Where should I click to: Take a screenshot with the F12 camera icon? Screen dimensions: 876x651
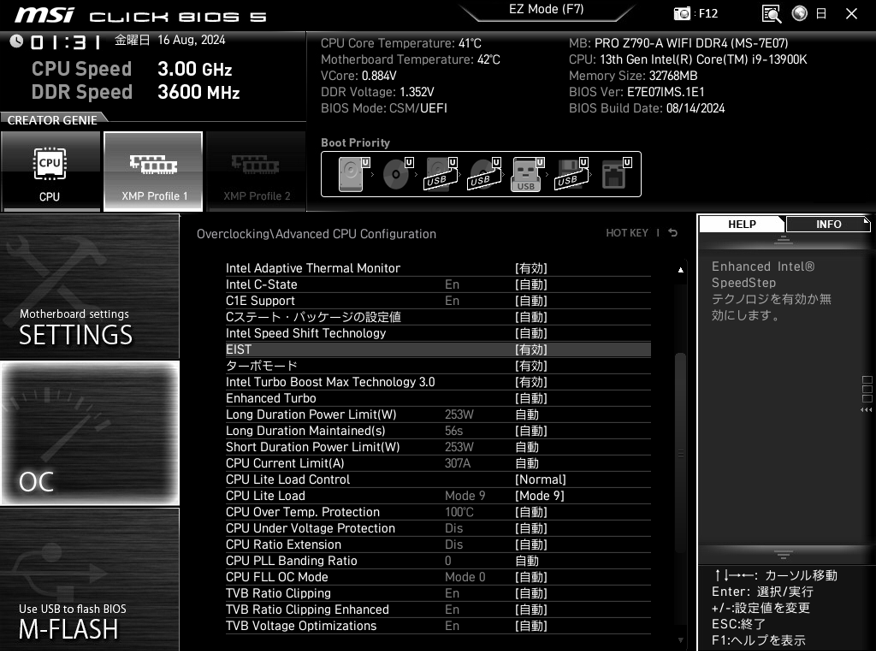point(682,13)
